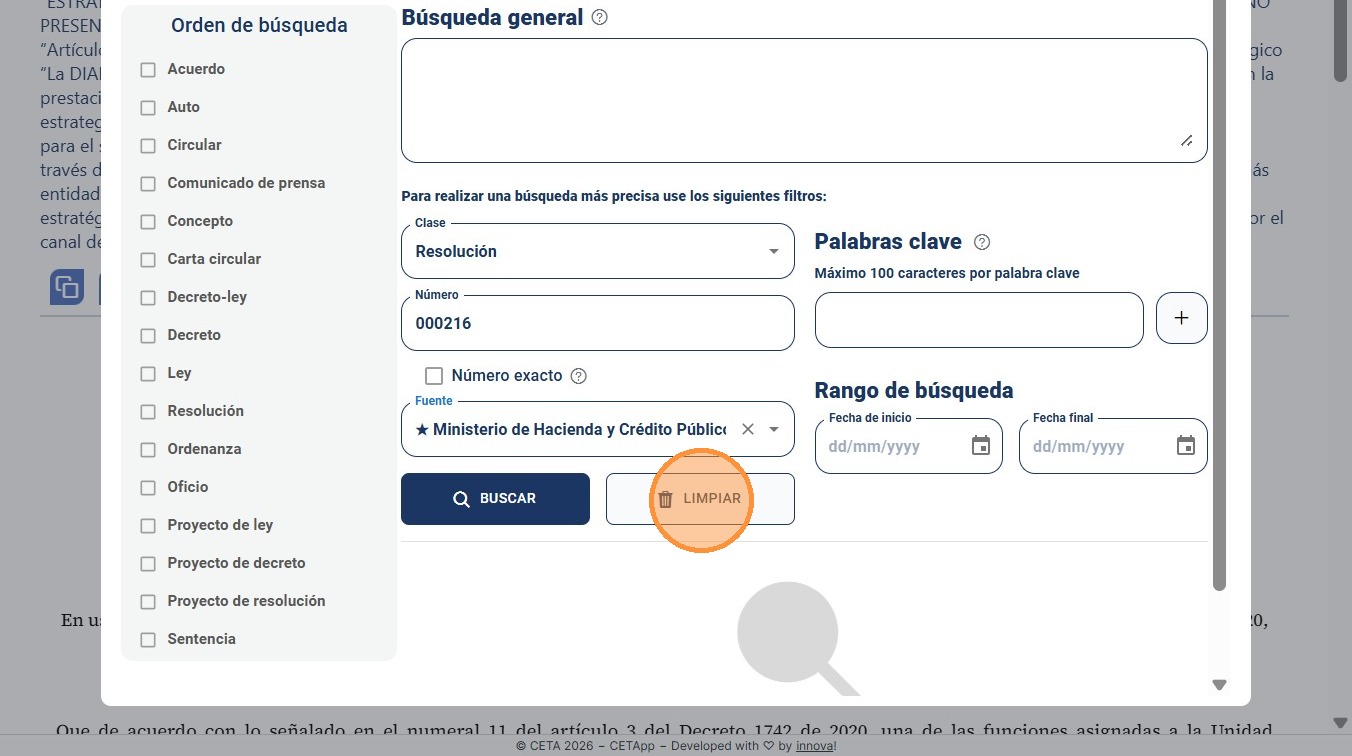Tick the Sentencia checkbox
This screenshot has height=756, width=1352.
[148, 640]
